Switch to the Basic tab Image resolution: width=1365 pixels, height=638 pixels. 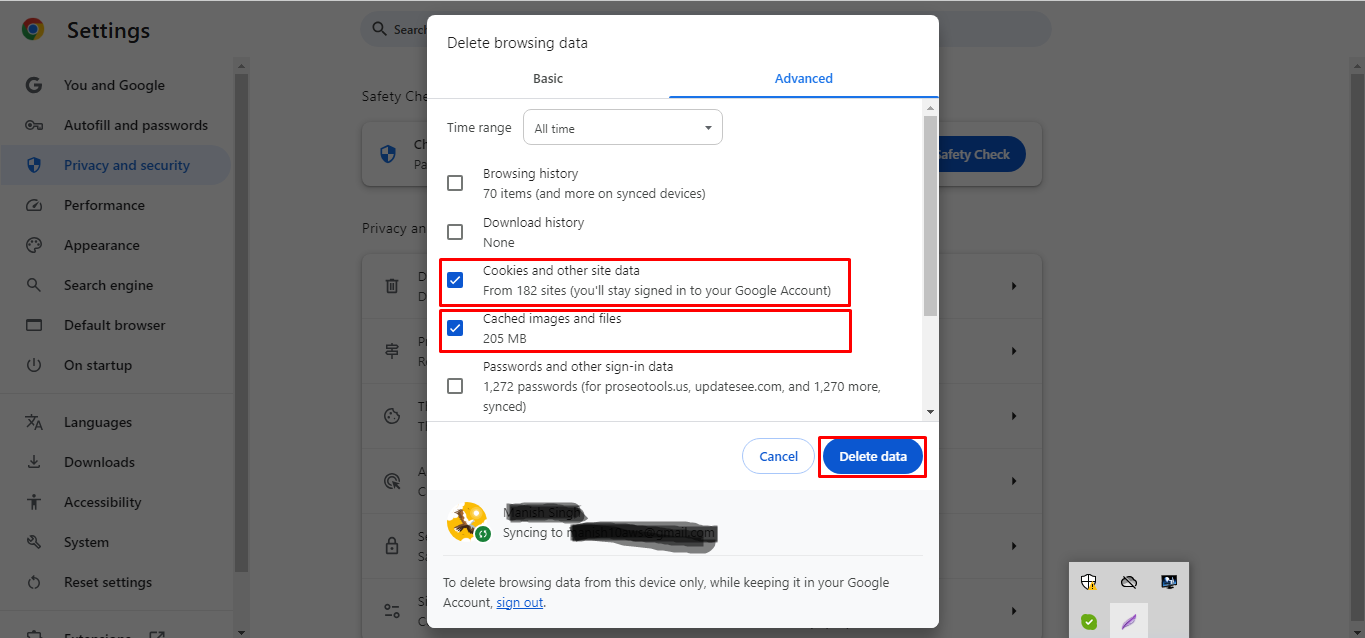pyautogui.click(x=548, y=78)
